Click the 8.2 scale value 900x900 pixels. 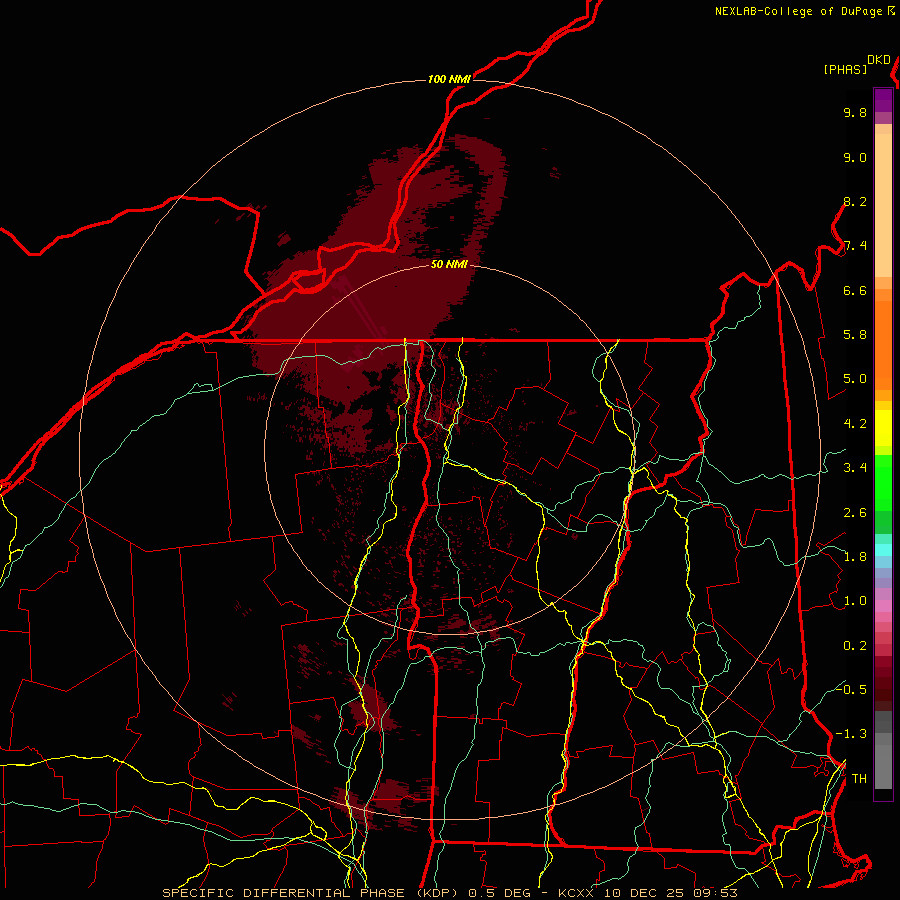point(855,202)
